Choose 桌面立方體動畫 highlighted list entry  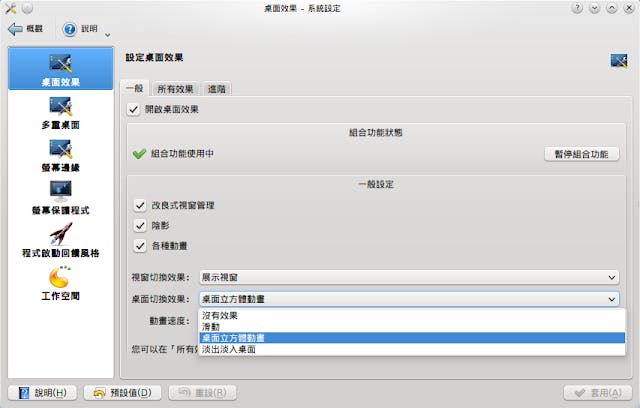click(412, 338)
